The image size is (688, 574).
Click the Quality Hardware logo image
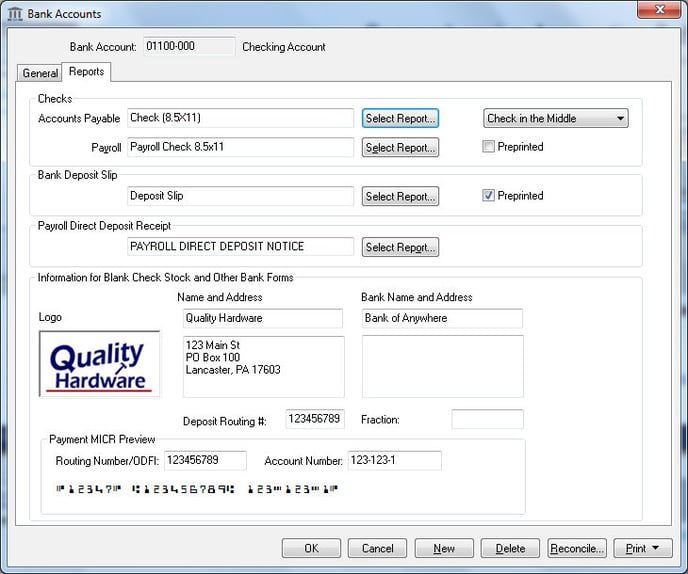98,364
